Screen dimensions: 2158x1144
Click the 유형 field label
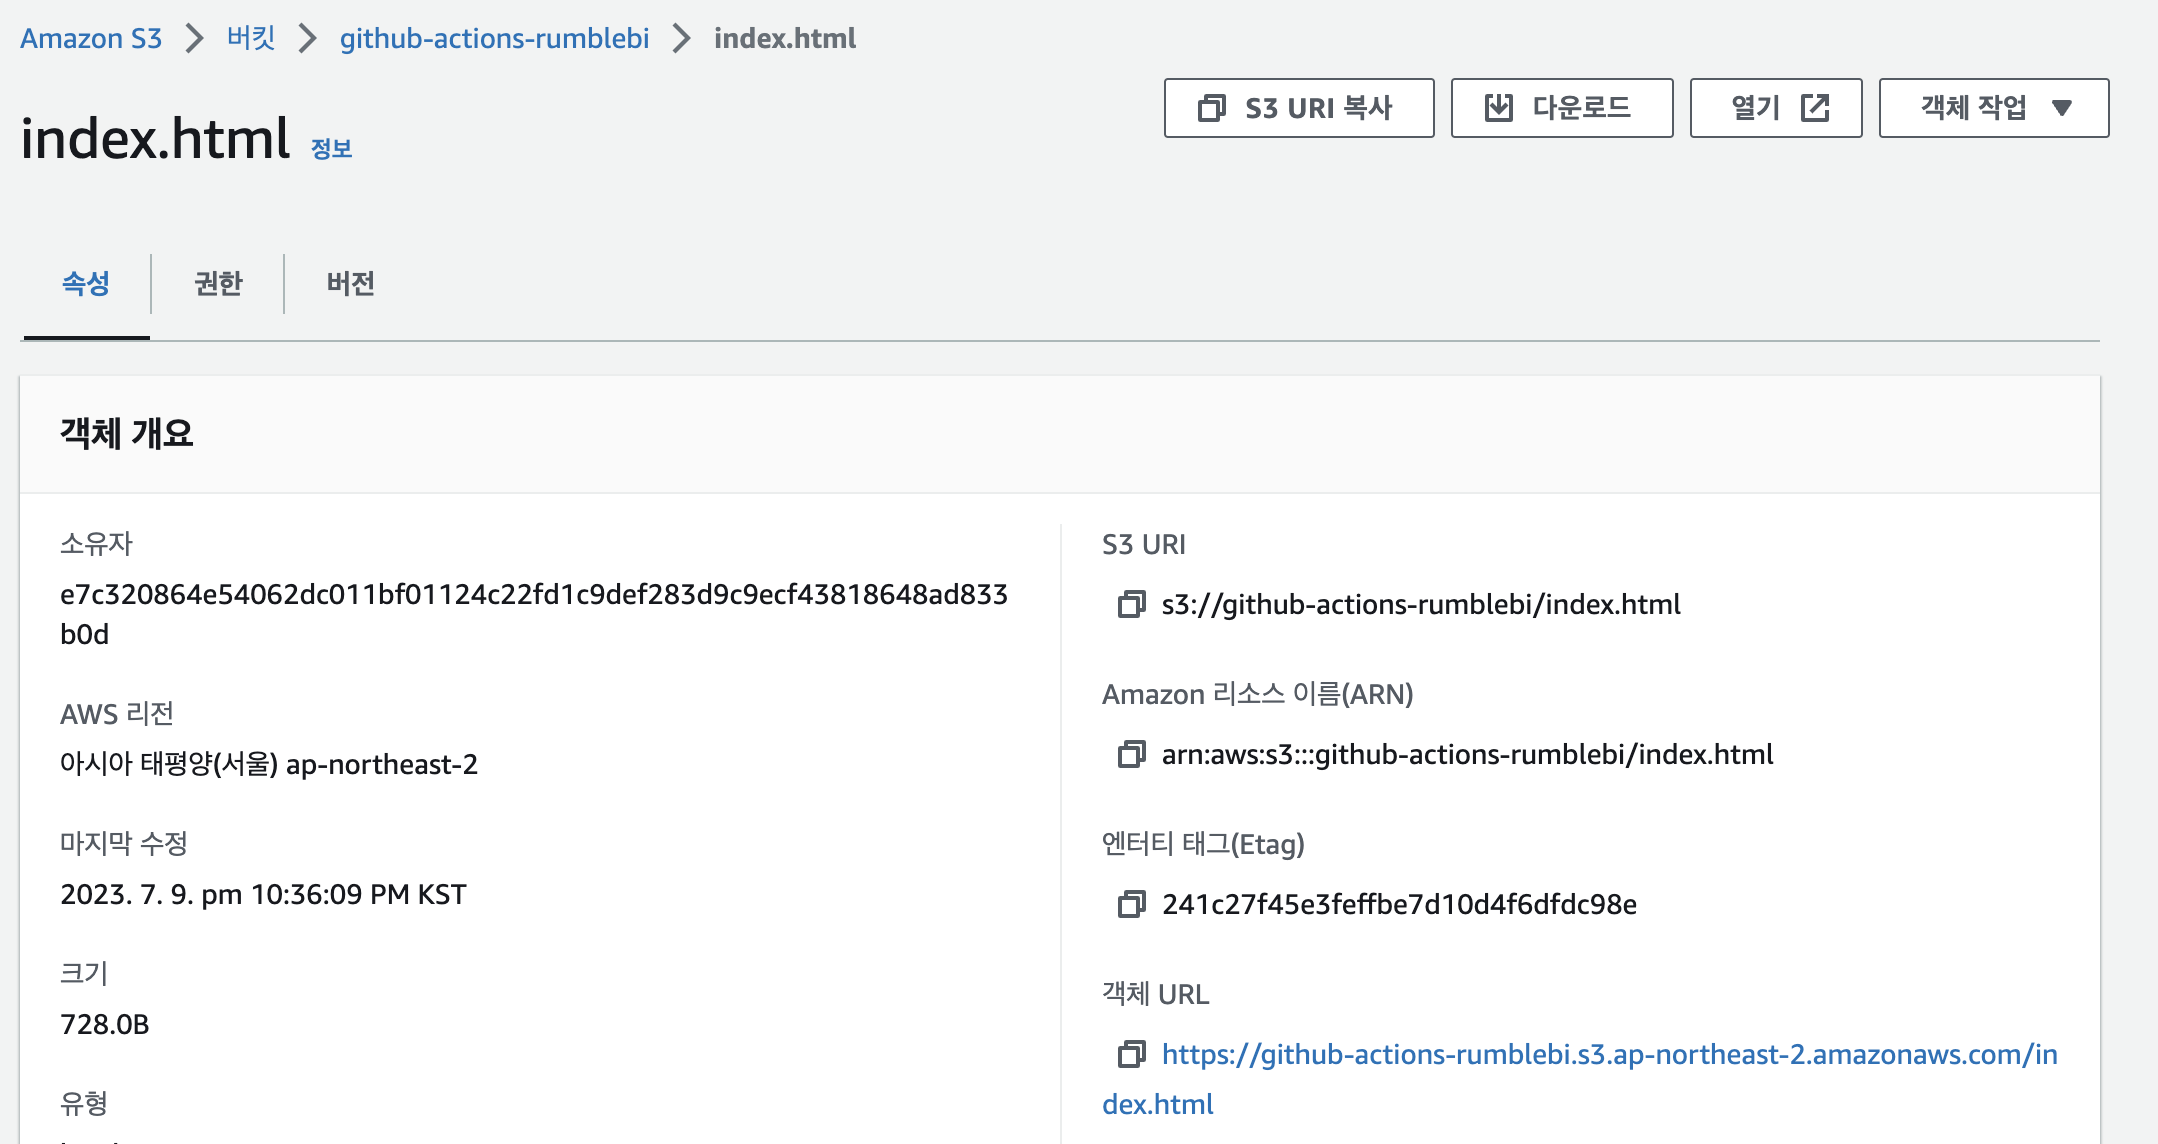click(84, 1104)
